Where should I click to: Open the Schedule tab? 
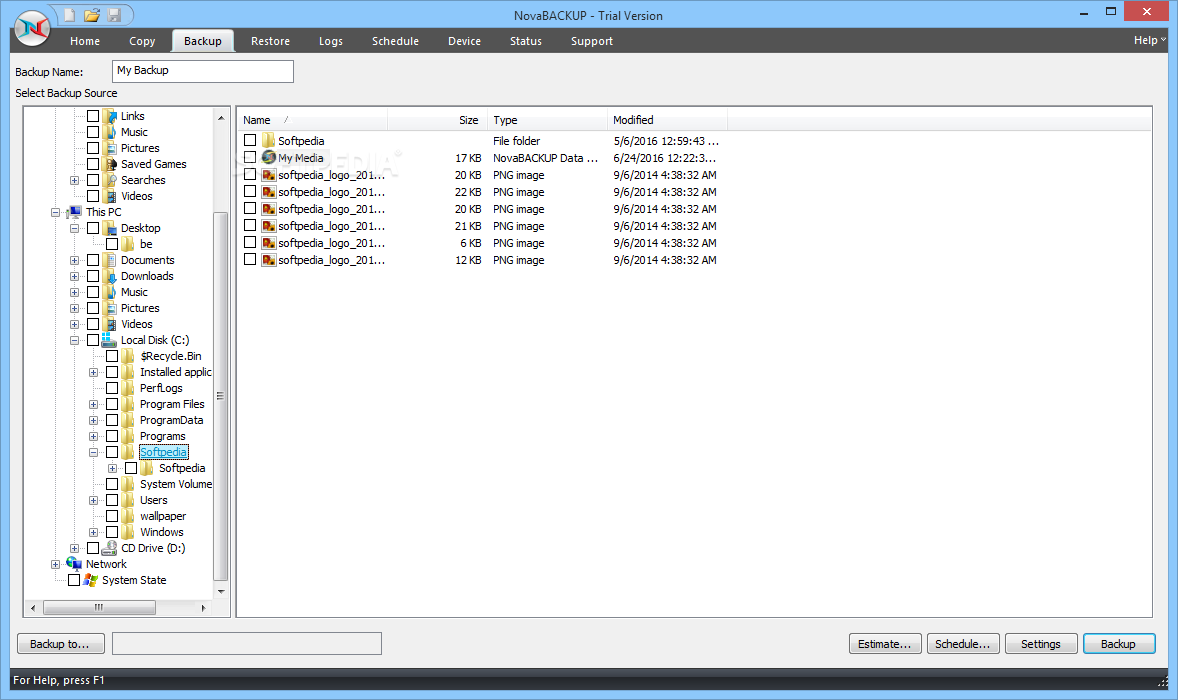395,41
